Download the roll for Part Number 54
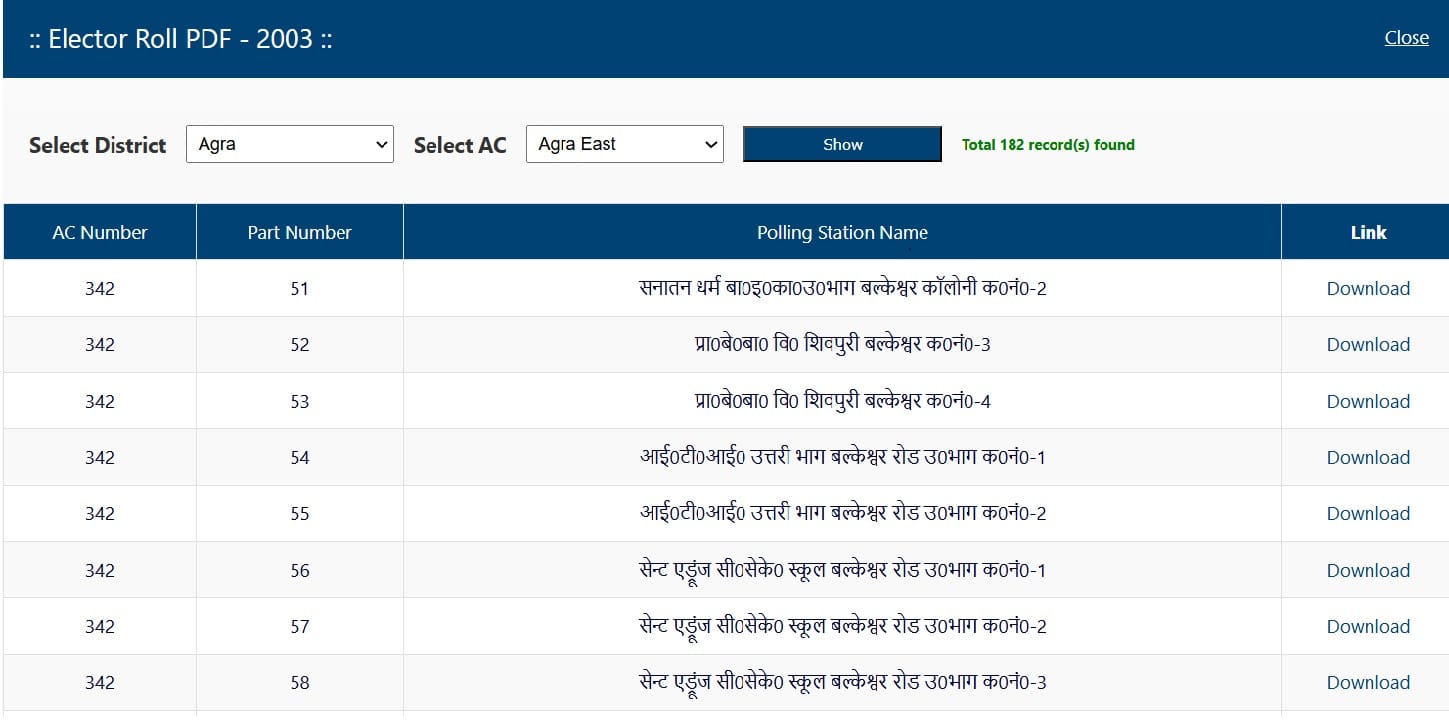This screenshot has height=720, width=1449. pos(1368,457)
